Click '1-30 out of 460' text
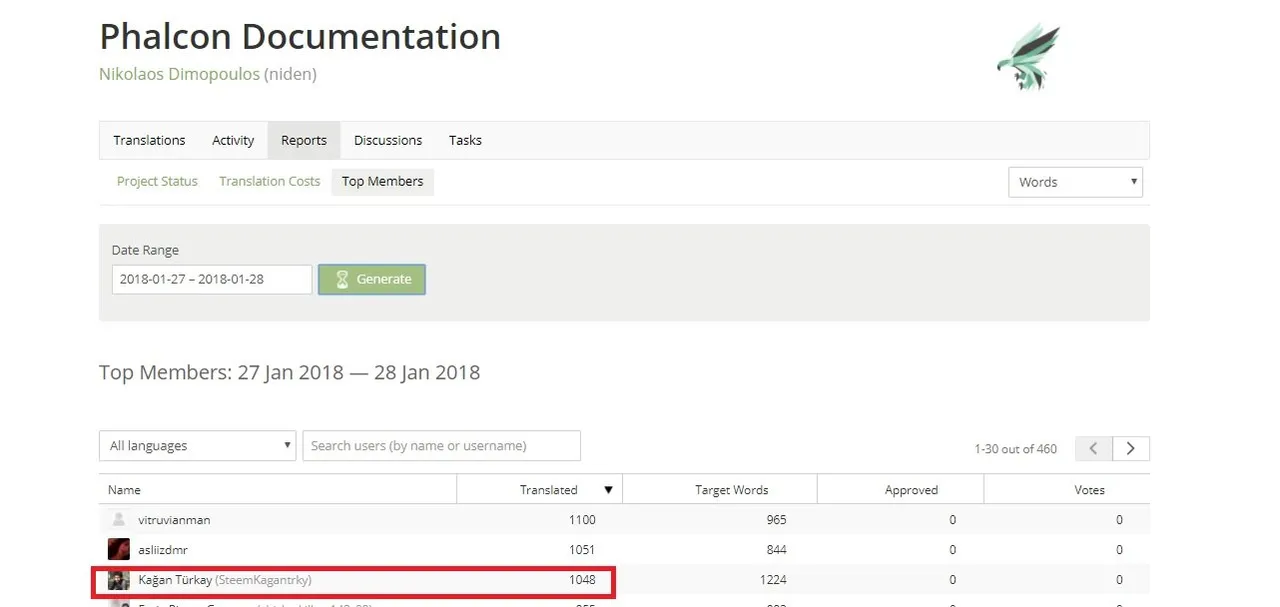The image size is (1280, 607). tap(1015, 449)
